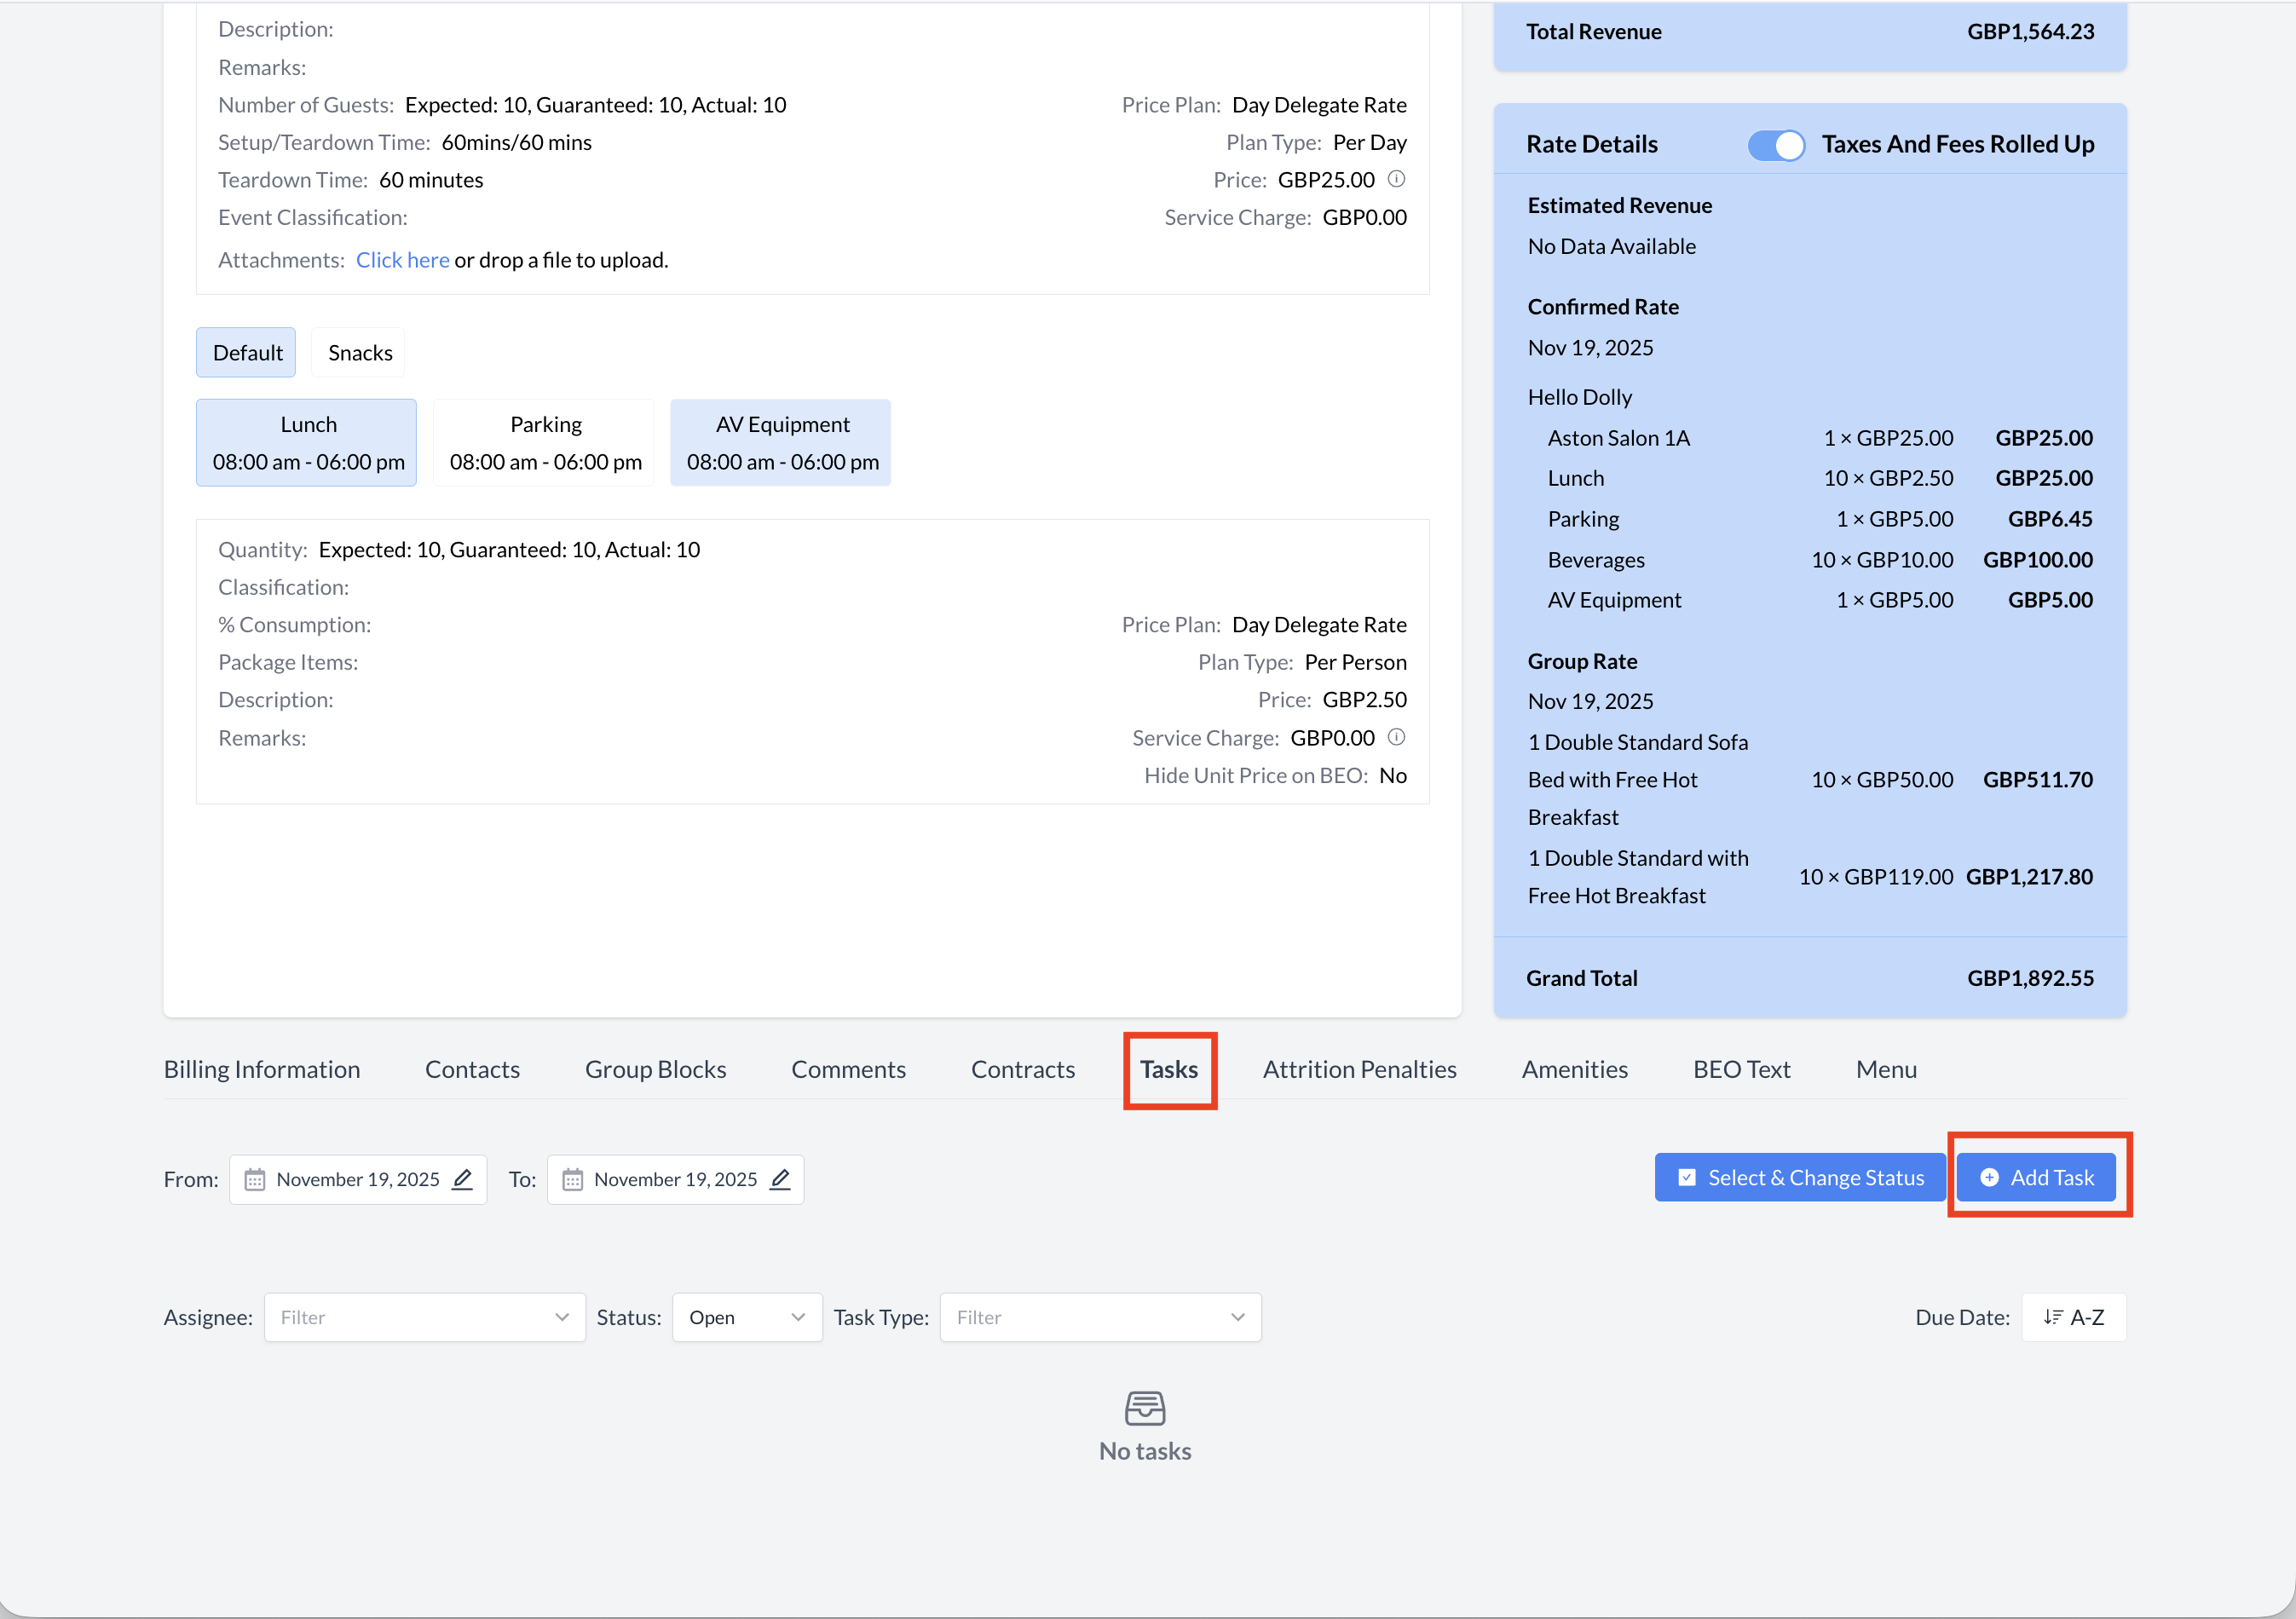Select the Parking 08:00 am item card
Image resolution: width=2296 pixels, height=1619 pixels.
click(x=545, y=443)
